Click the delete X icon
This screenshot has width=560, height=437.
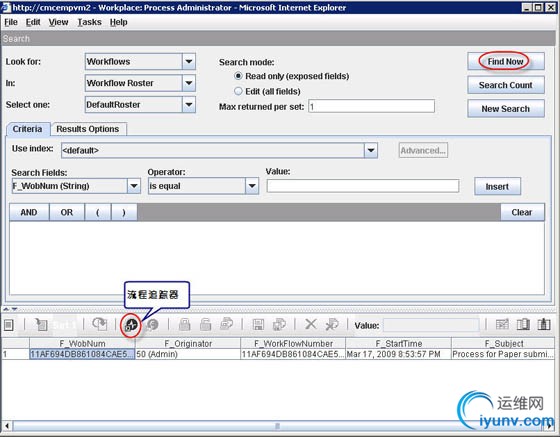311,324
